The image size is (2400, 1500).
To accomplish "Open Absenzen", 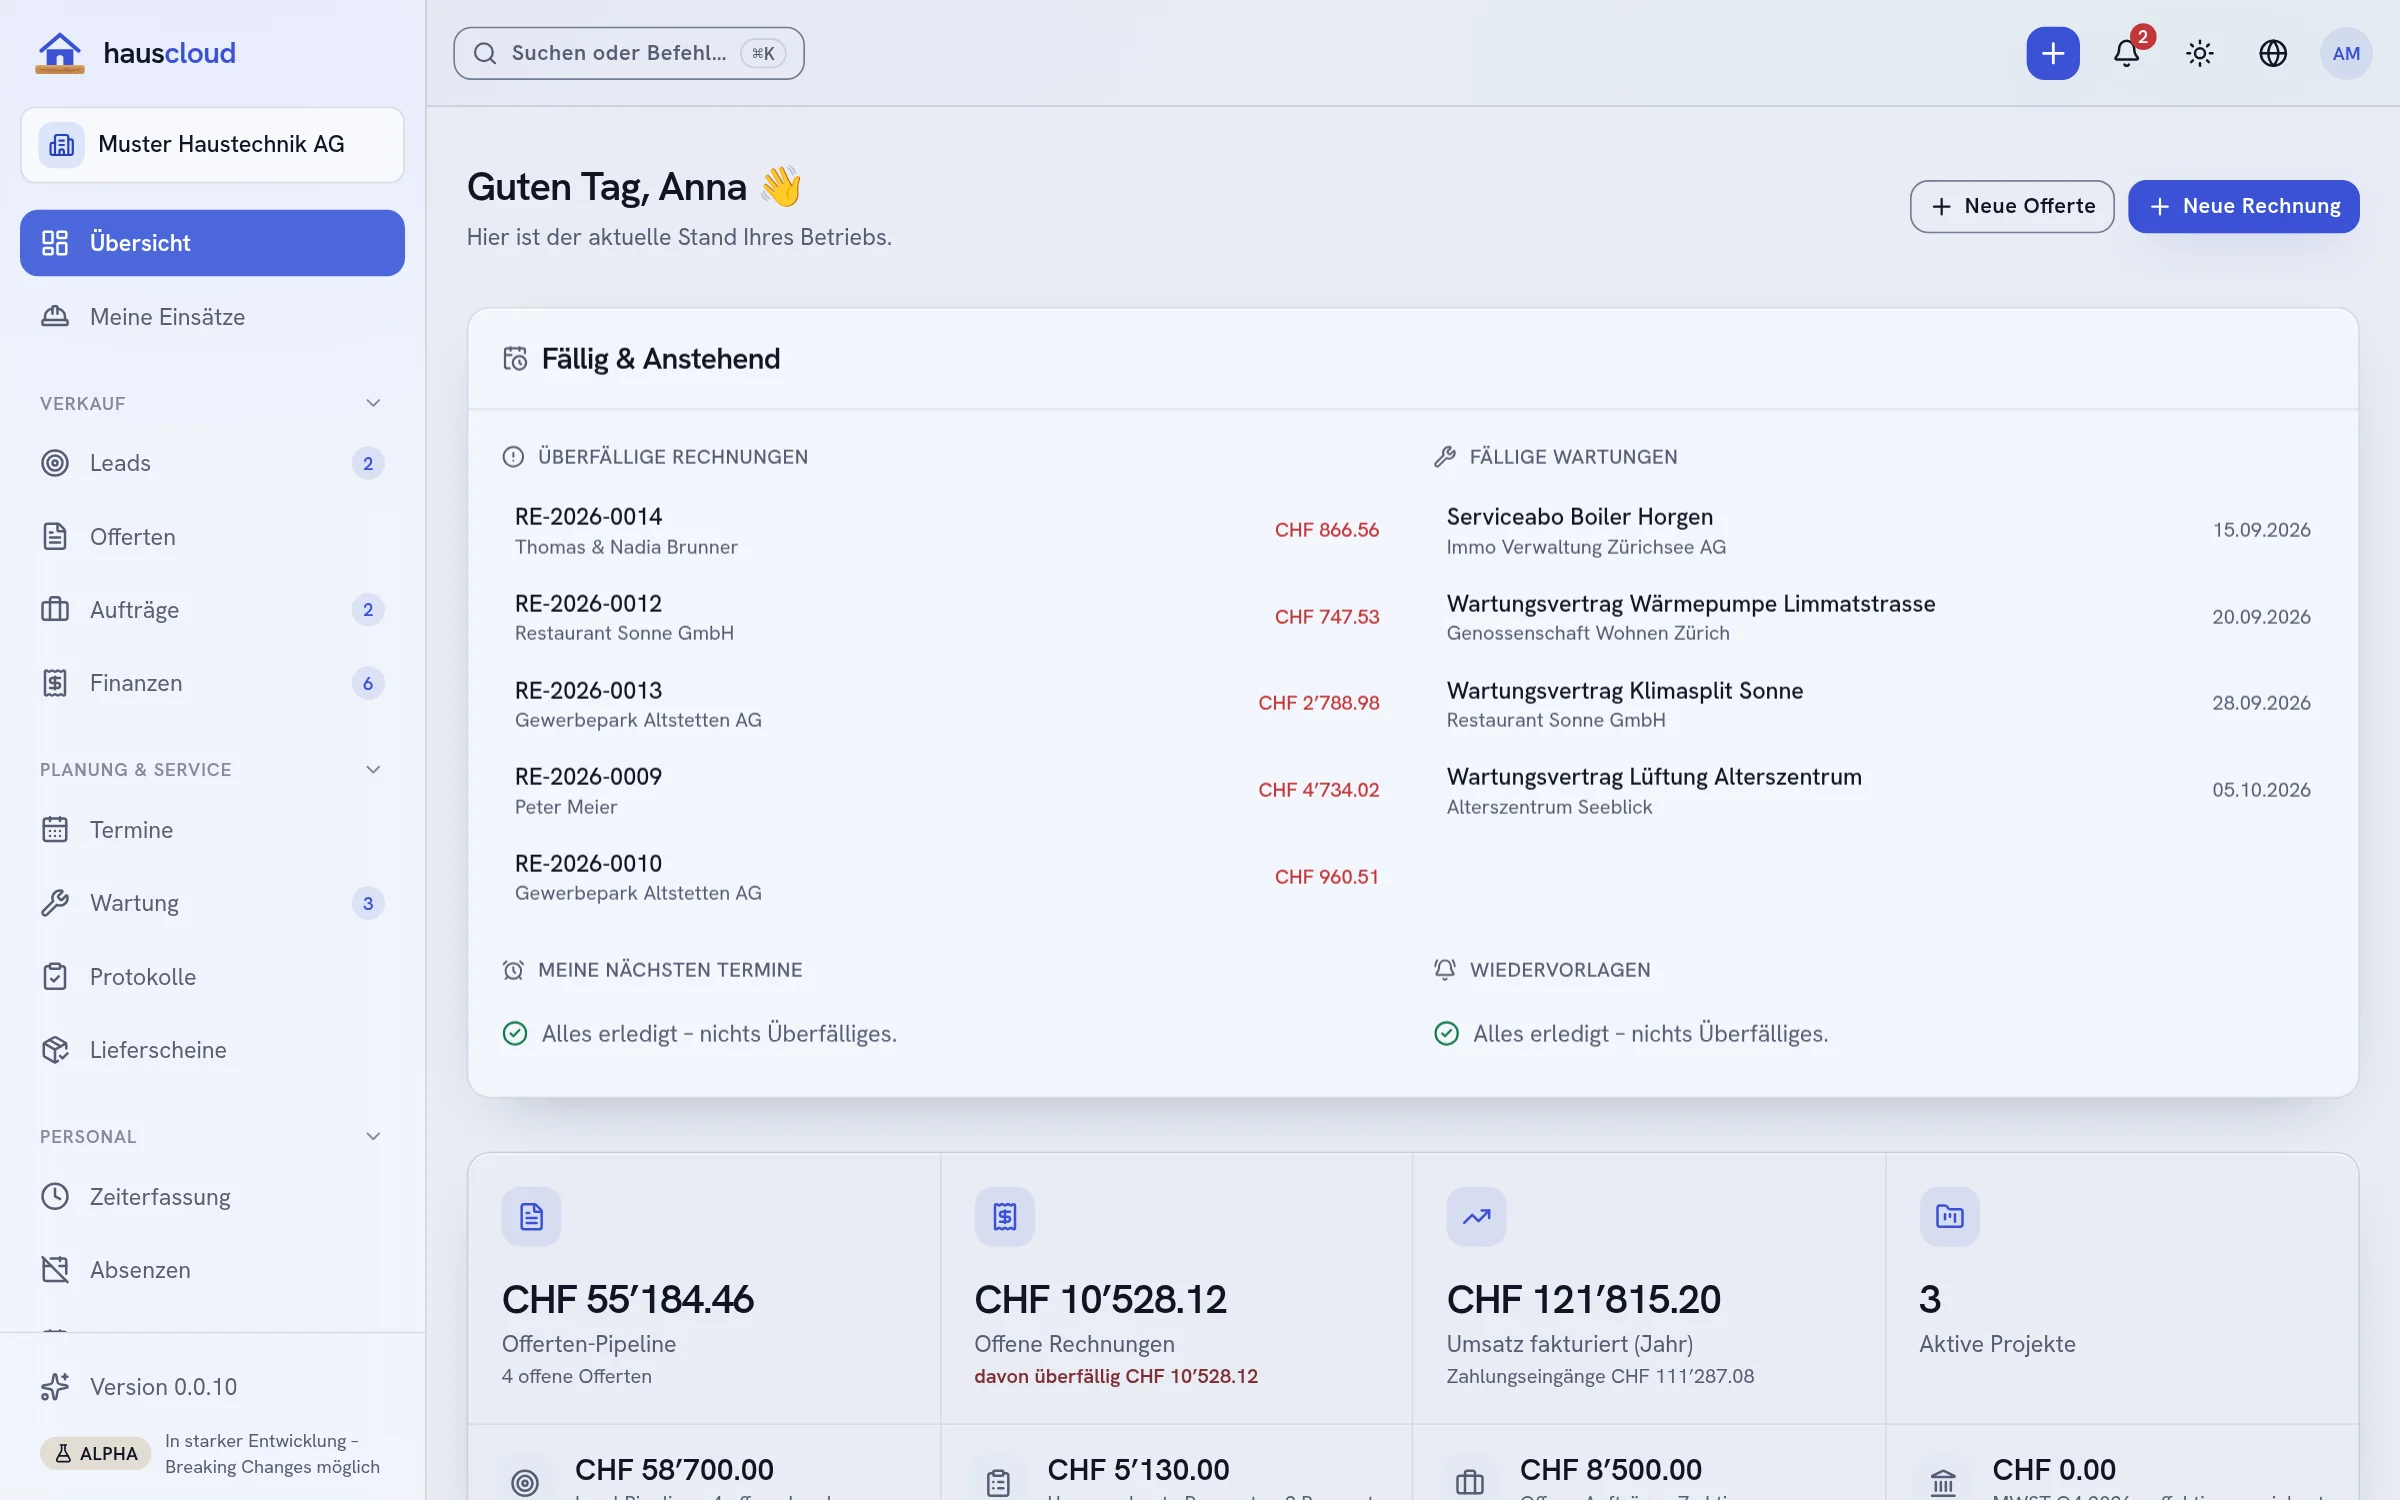I will [212, 1270].
